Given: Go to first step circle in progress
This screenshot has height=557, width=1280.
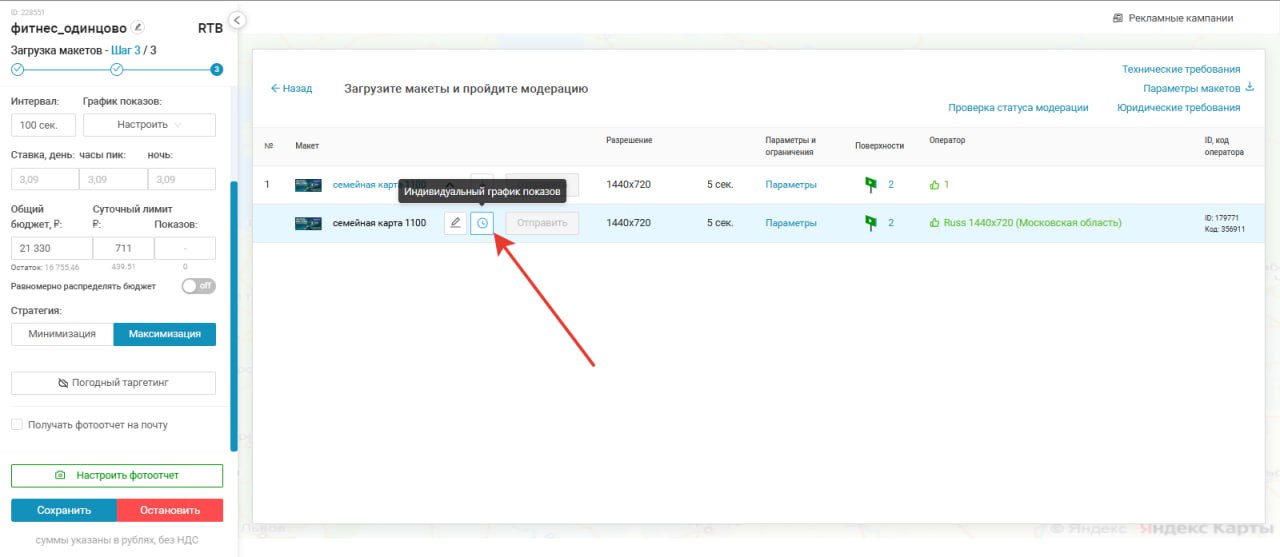Looking at the screenshot, I should click(17, 69).
